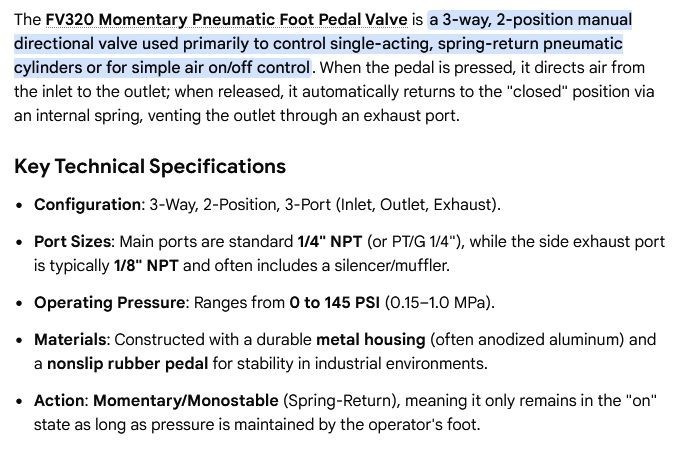Click the (0.15–1.0 MPa) pressure range text
Screen dimensions: 687x450
[x=439, y=303]
